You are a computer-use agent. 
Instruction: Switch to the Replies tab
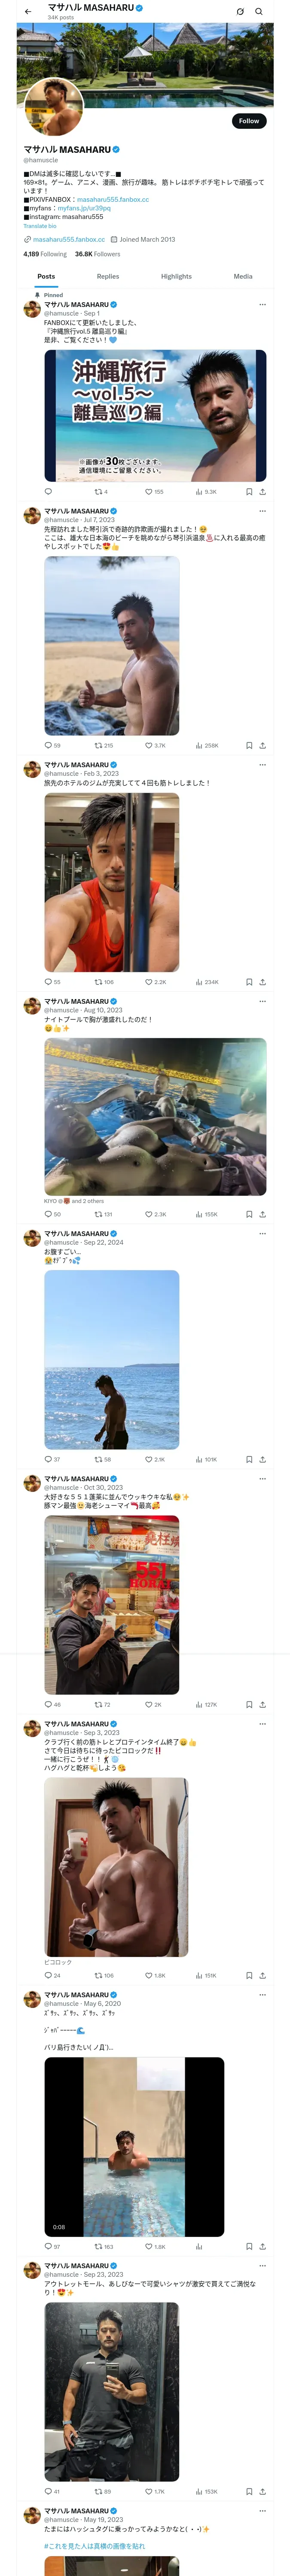tap(108, 276)
